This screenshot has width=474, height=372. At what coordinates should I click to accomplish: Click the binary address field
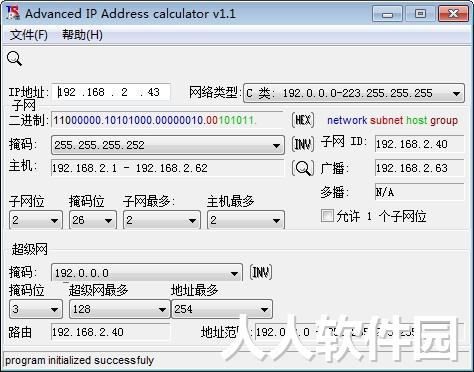click(167, 120)
